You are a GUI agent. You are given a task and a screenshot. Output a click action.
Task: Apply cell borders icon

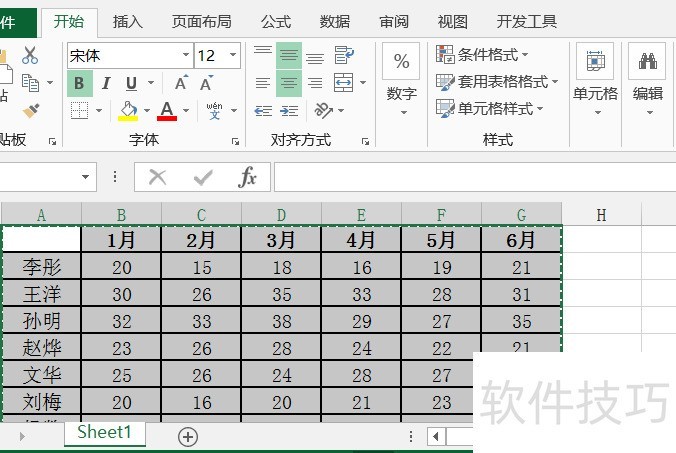(79, 110)
